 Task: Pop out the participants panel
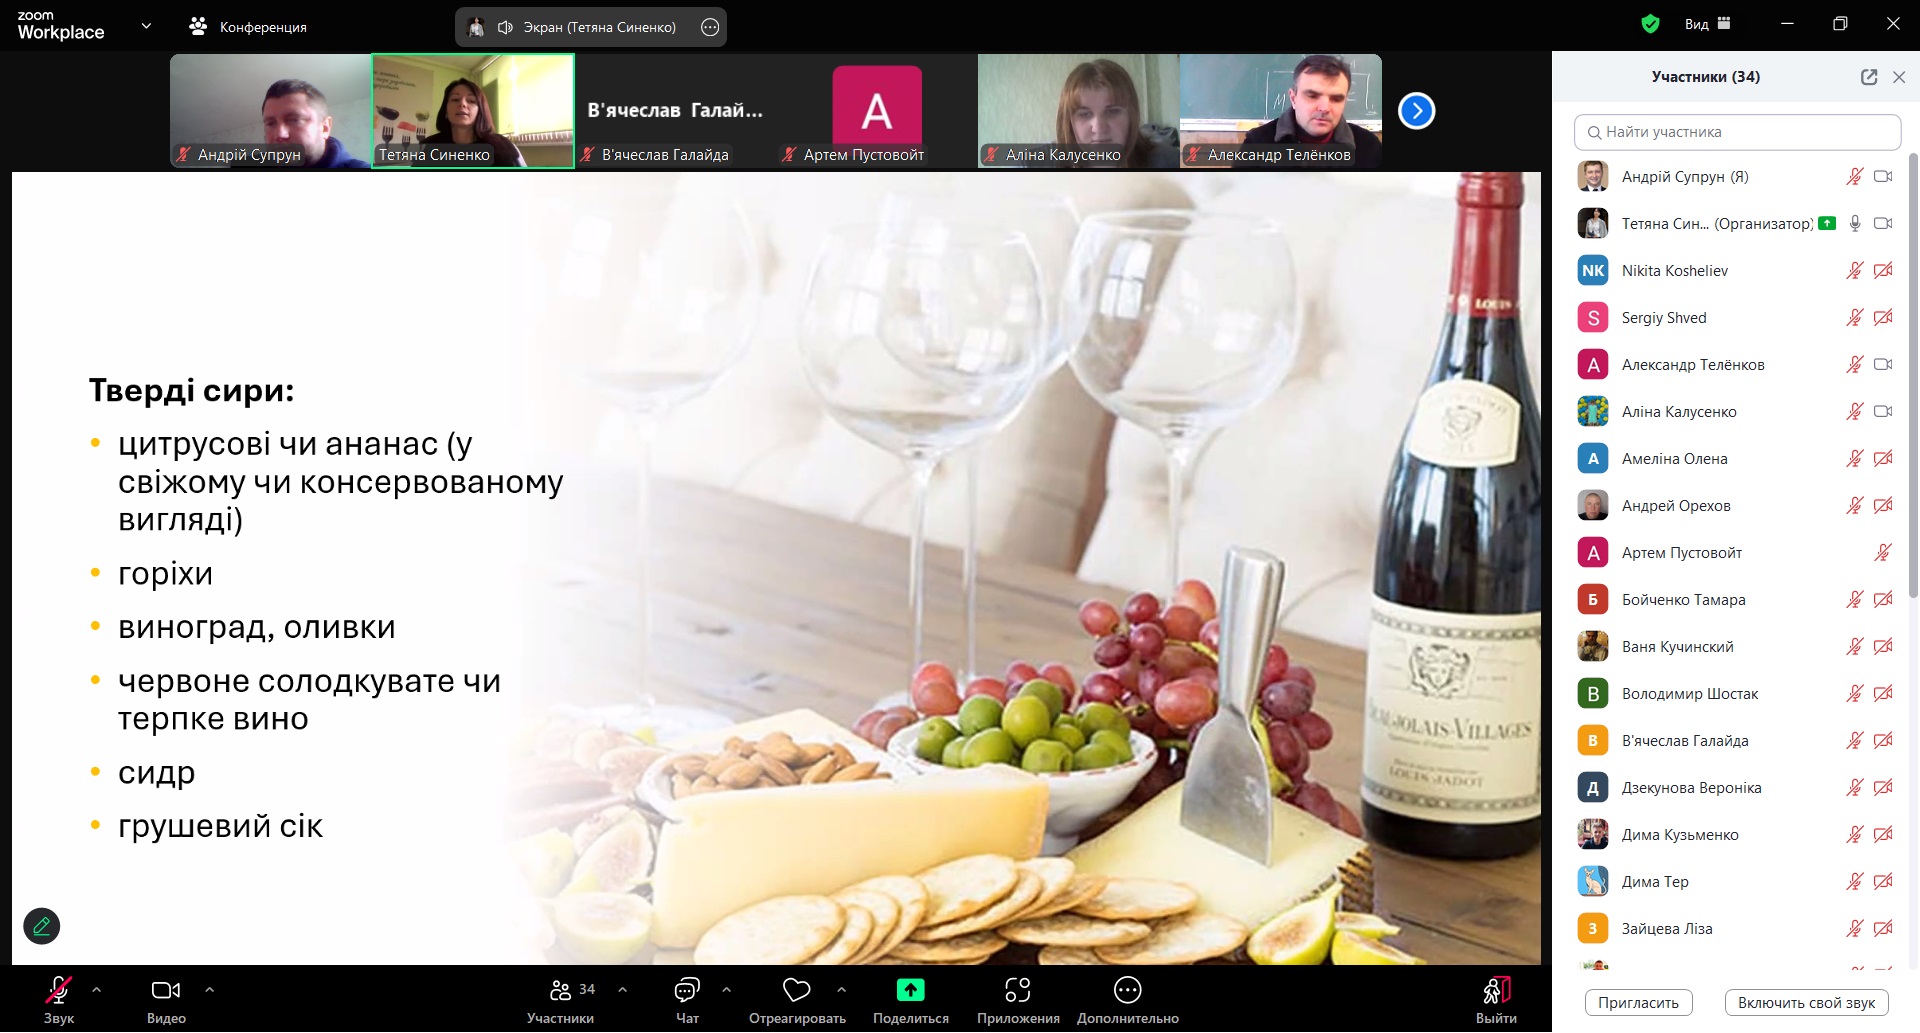click(1868, 77)
